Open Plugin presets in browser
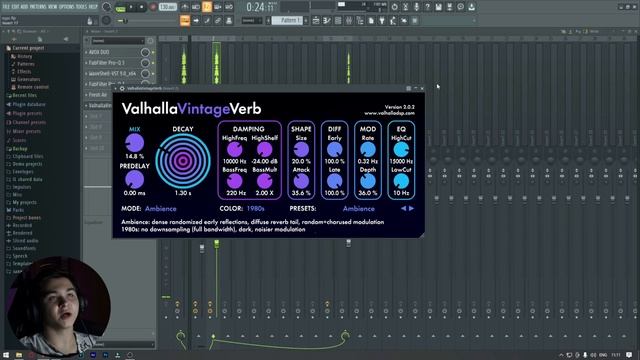The image size is (640, 360). (27, 113)
